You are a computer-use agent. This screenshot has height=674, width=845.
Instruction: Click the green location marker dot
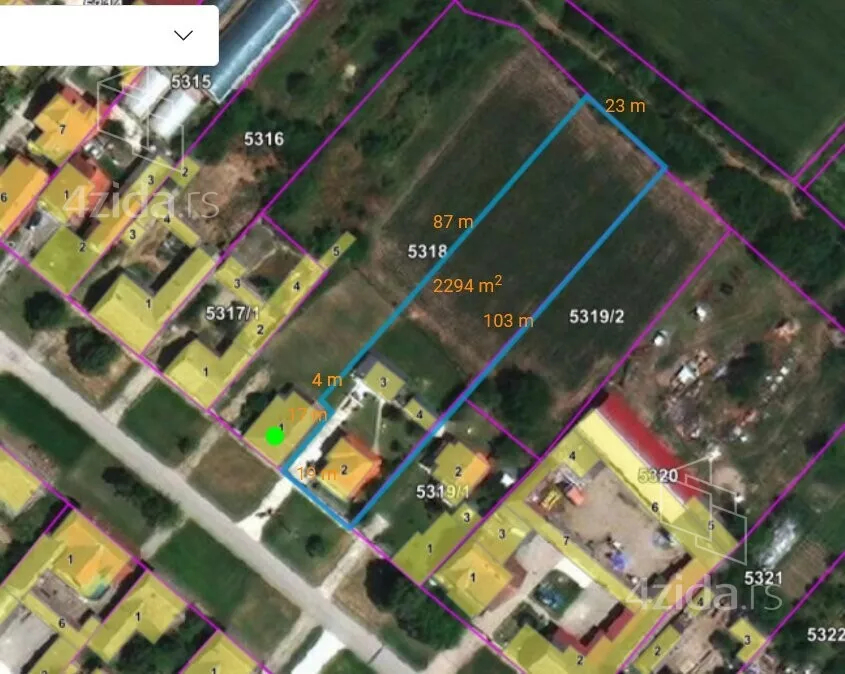click(x=275, y=436)
